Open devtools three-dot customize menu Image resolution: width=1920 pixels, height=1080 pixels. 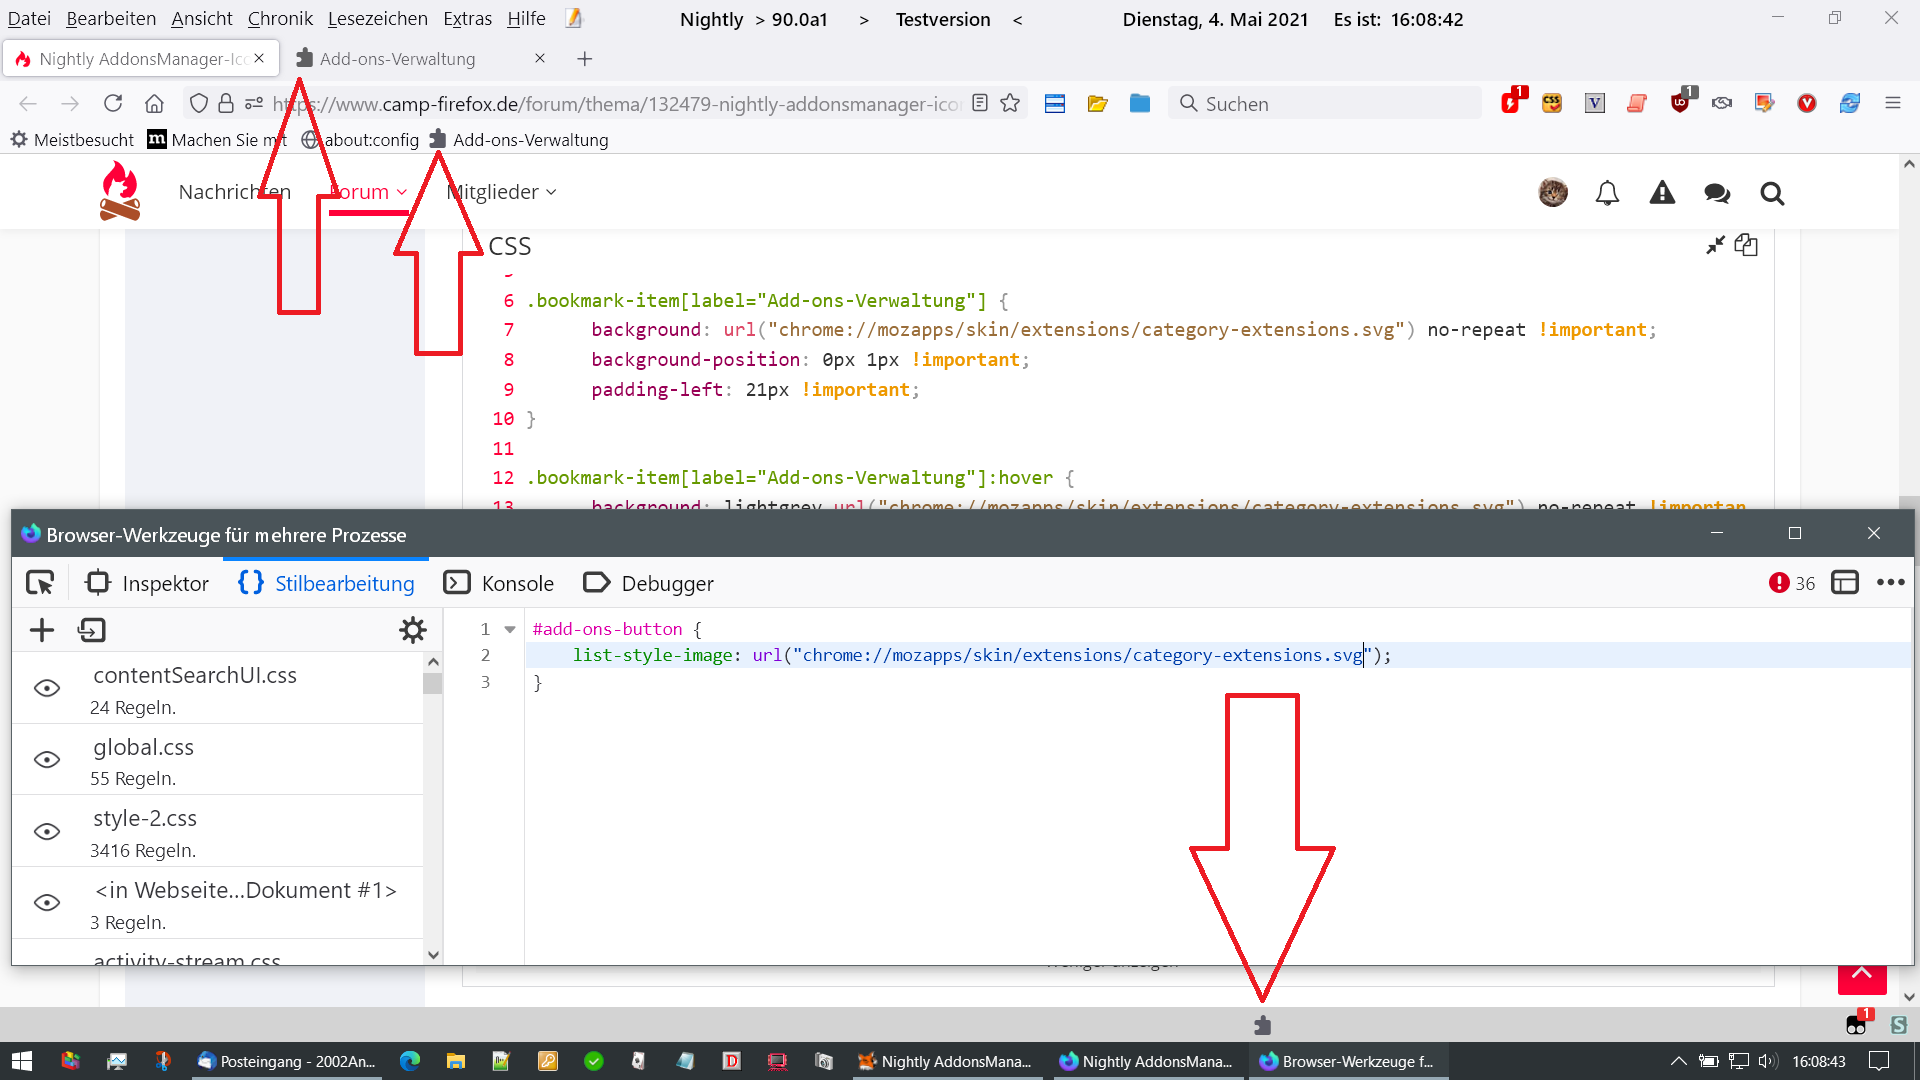pyautogui.click(x=1890, y=583)
